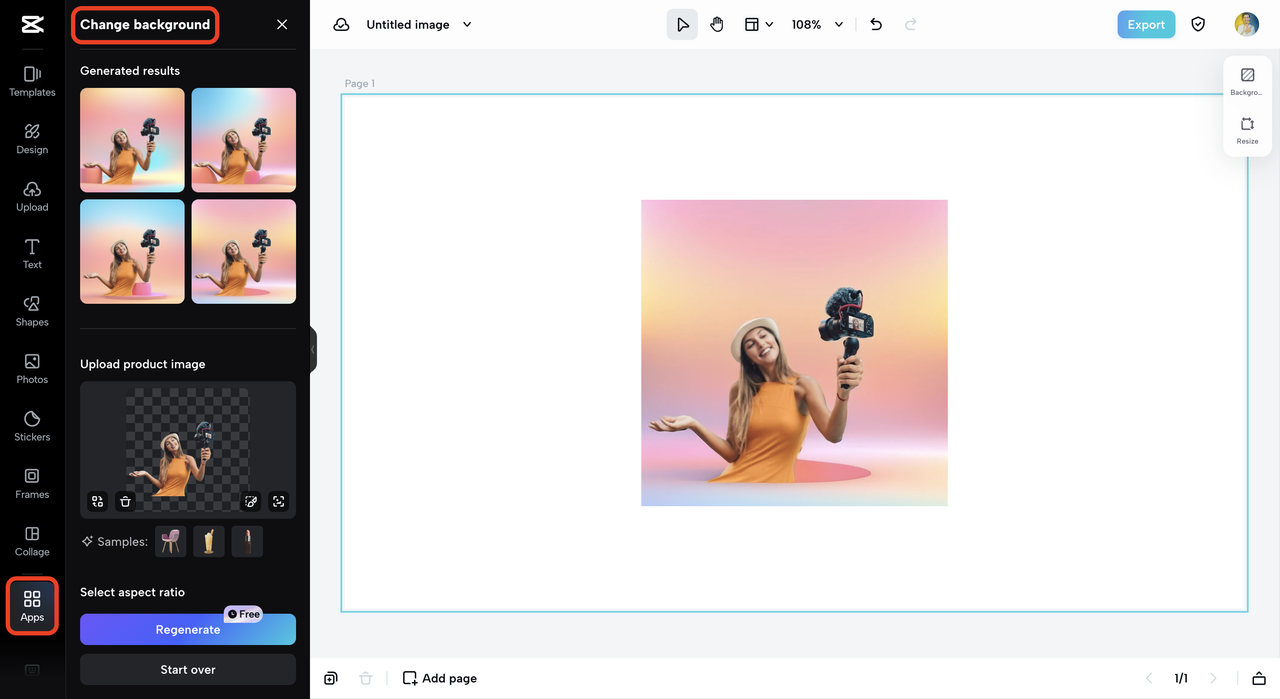Click the Export button

click(1146, 24)
